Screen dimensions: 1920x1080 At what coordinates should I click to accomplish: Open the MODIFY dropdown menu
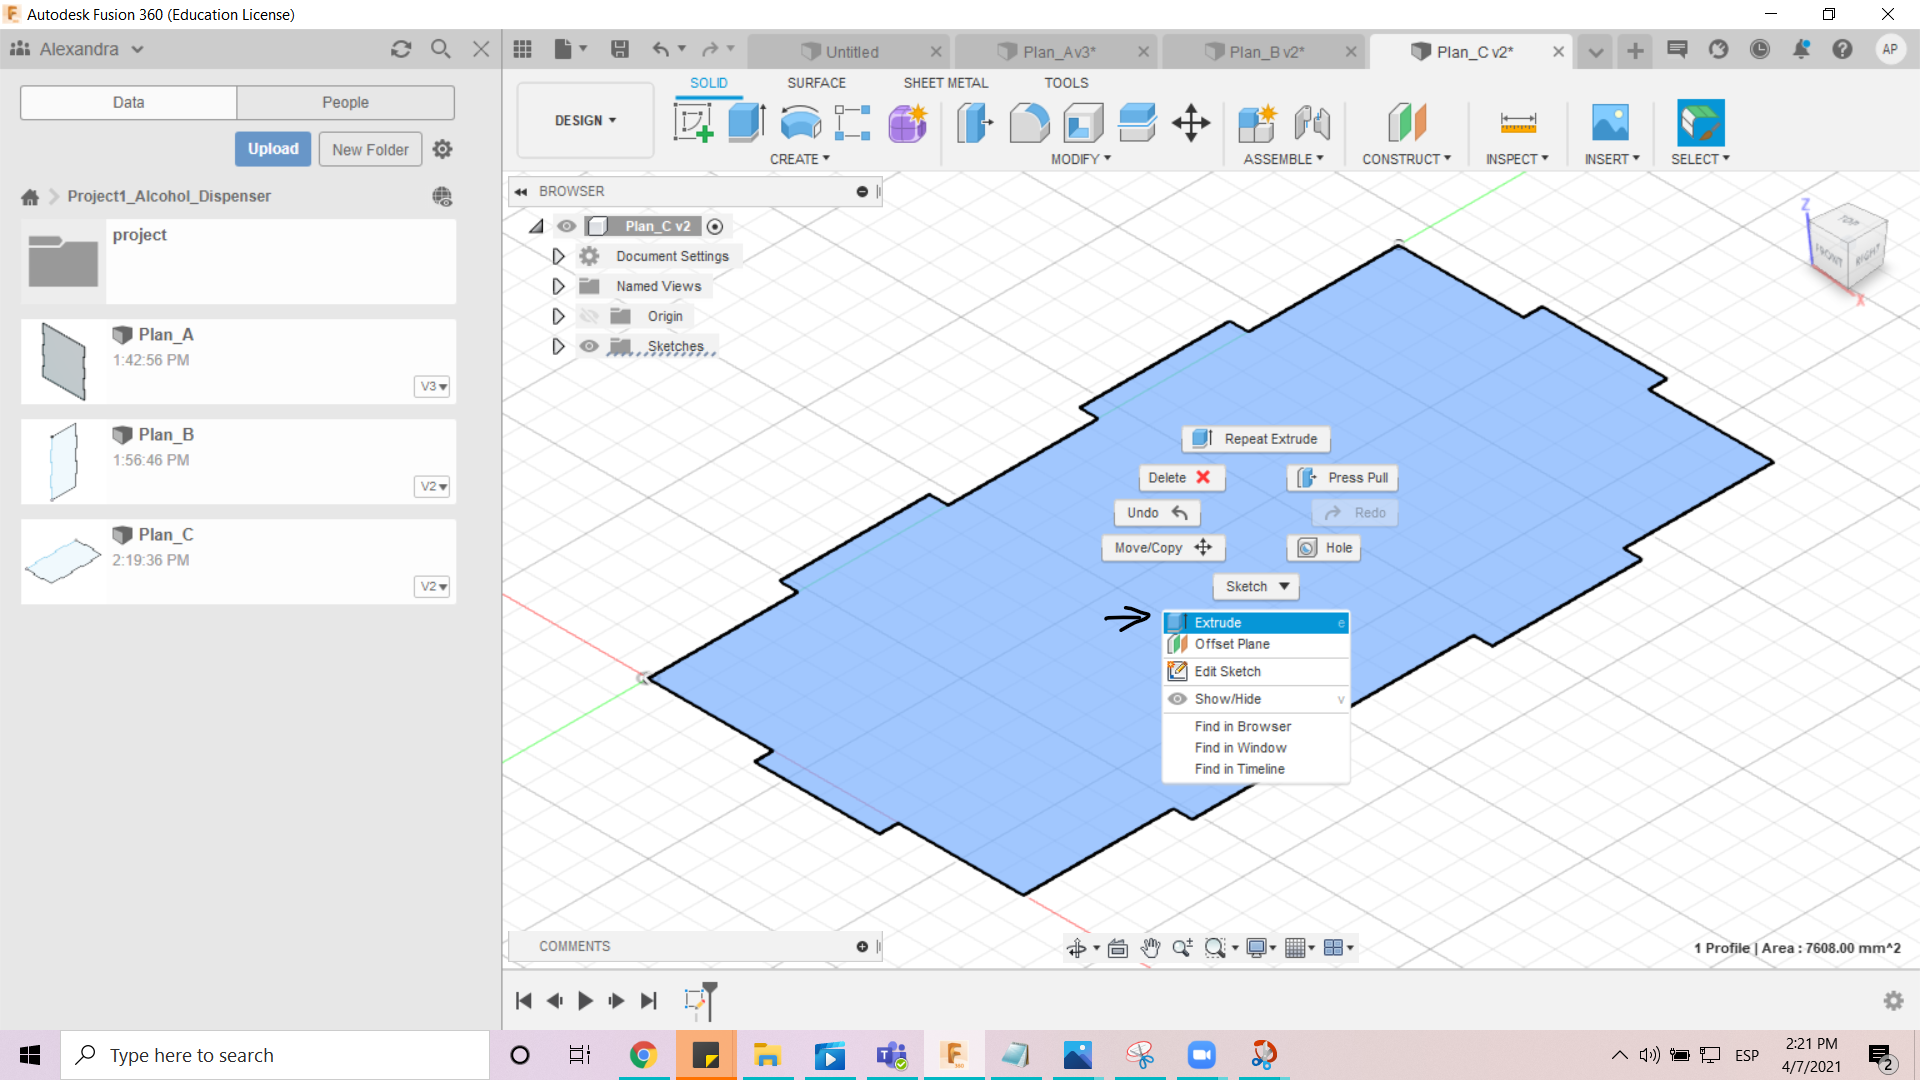(1080, 159)
